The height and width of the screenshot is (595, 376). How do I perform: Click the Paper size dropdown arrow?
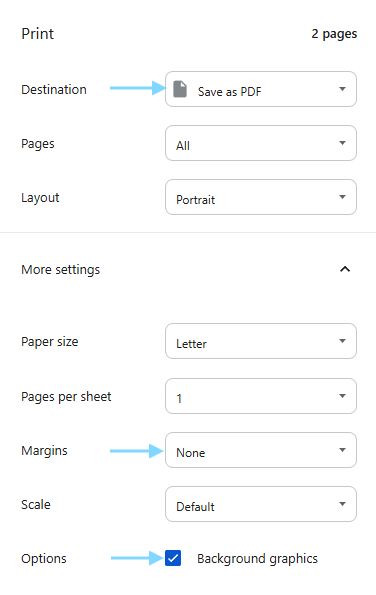pos(342,341)
